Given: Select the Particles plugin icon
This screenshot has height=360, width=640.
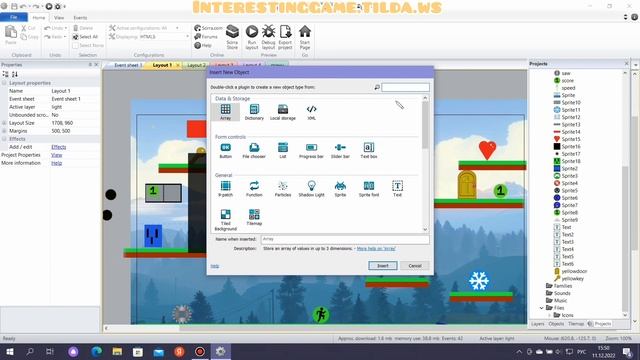Looking at the screenshot, I should point(282,189).
